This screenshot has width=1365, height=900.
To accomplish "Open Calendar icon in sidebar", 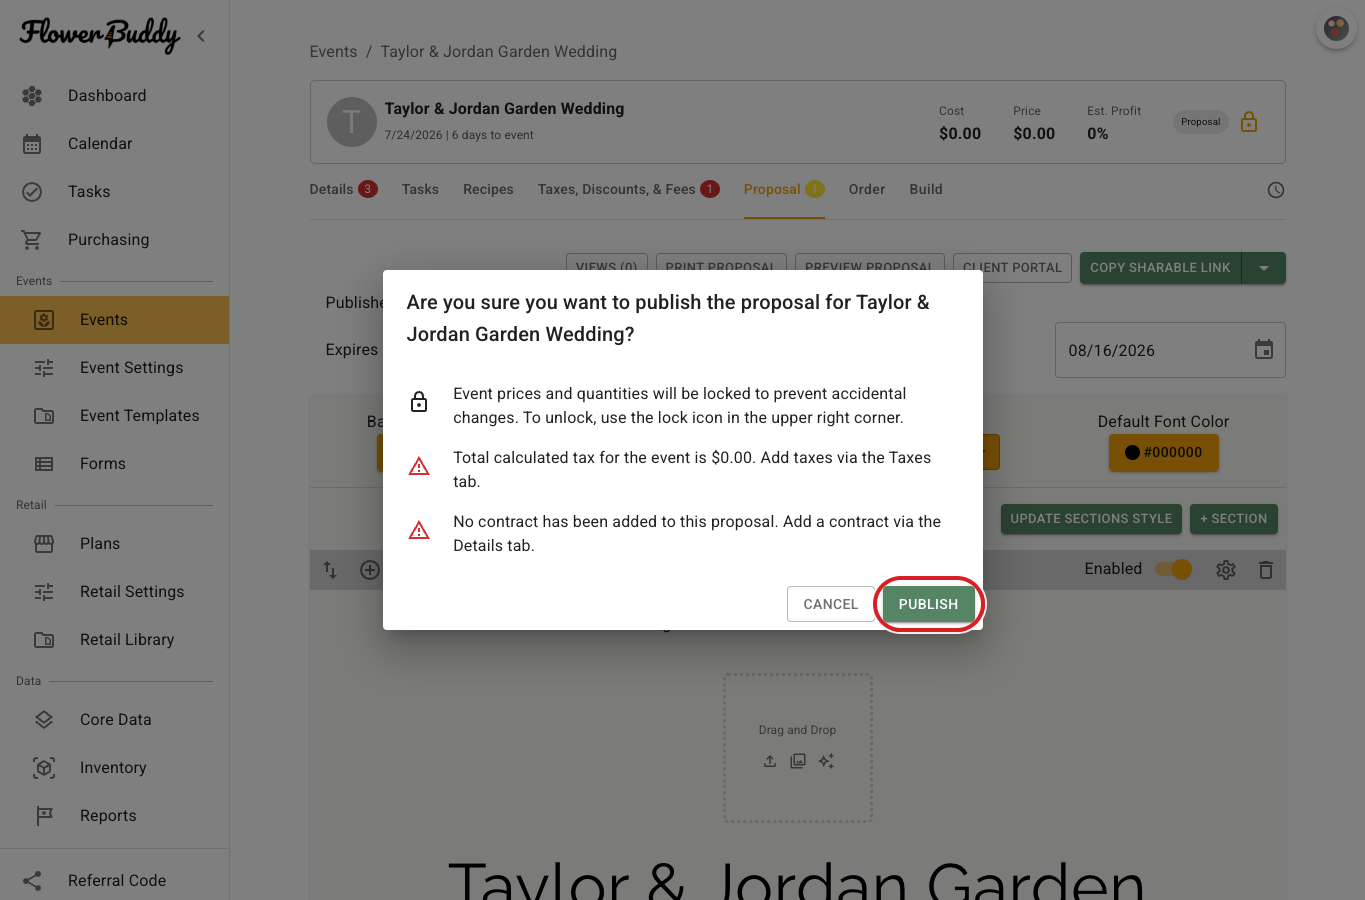I will coord(32,144).
